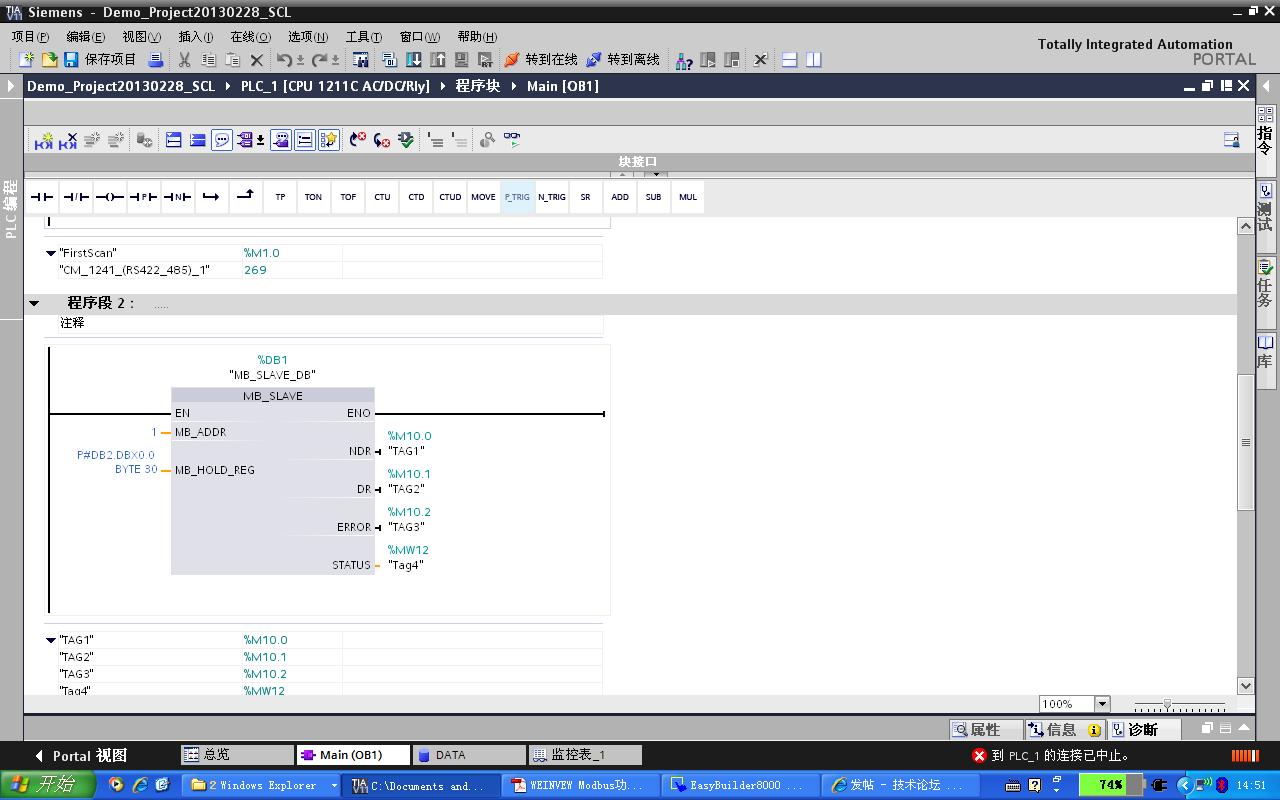Viewport: 1280px width, 800px height.
Task: Insert a normally open contact
Action: pos(42,197)
